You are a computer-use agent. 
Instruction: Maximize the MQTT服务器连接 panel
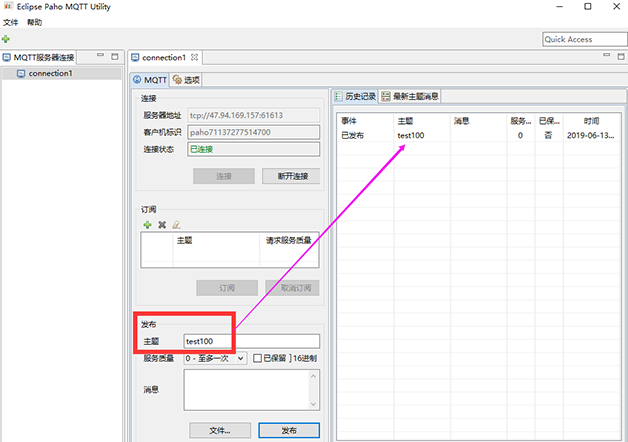(x=114, y=57)
